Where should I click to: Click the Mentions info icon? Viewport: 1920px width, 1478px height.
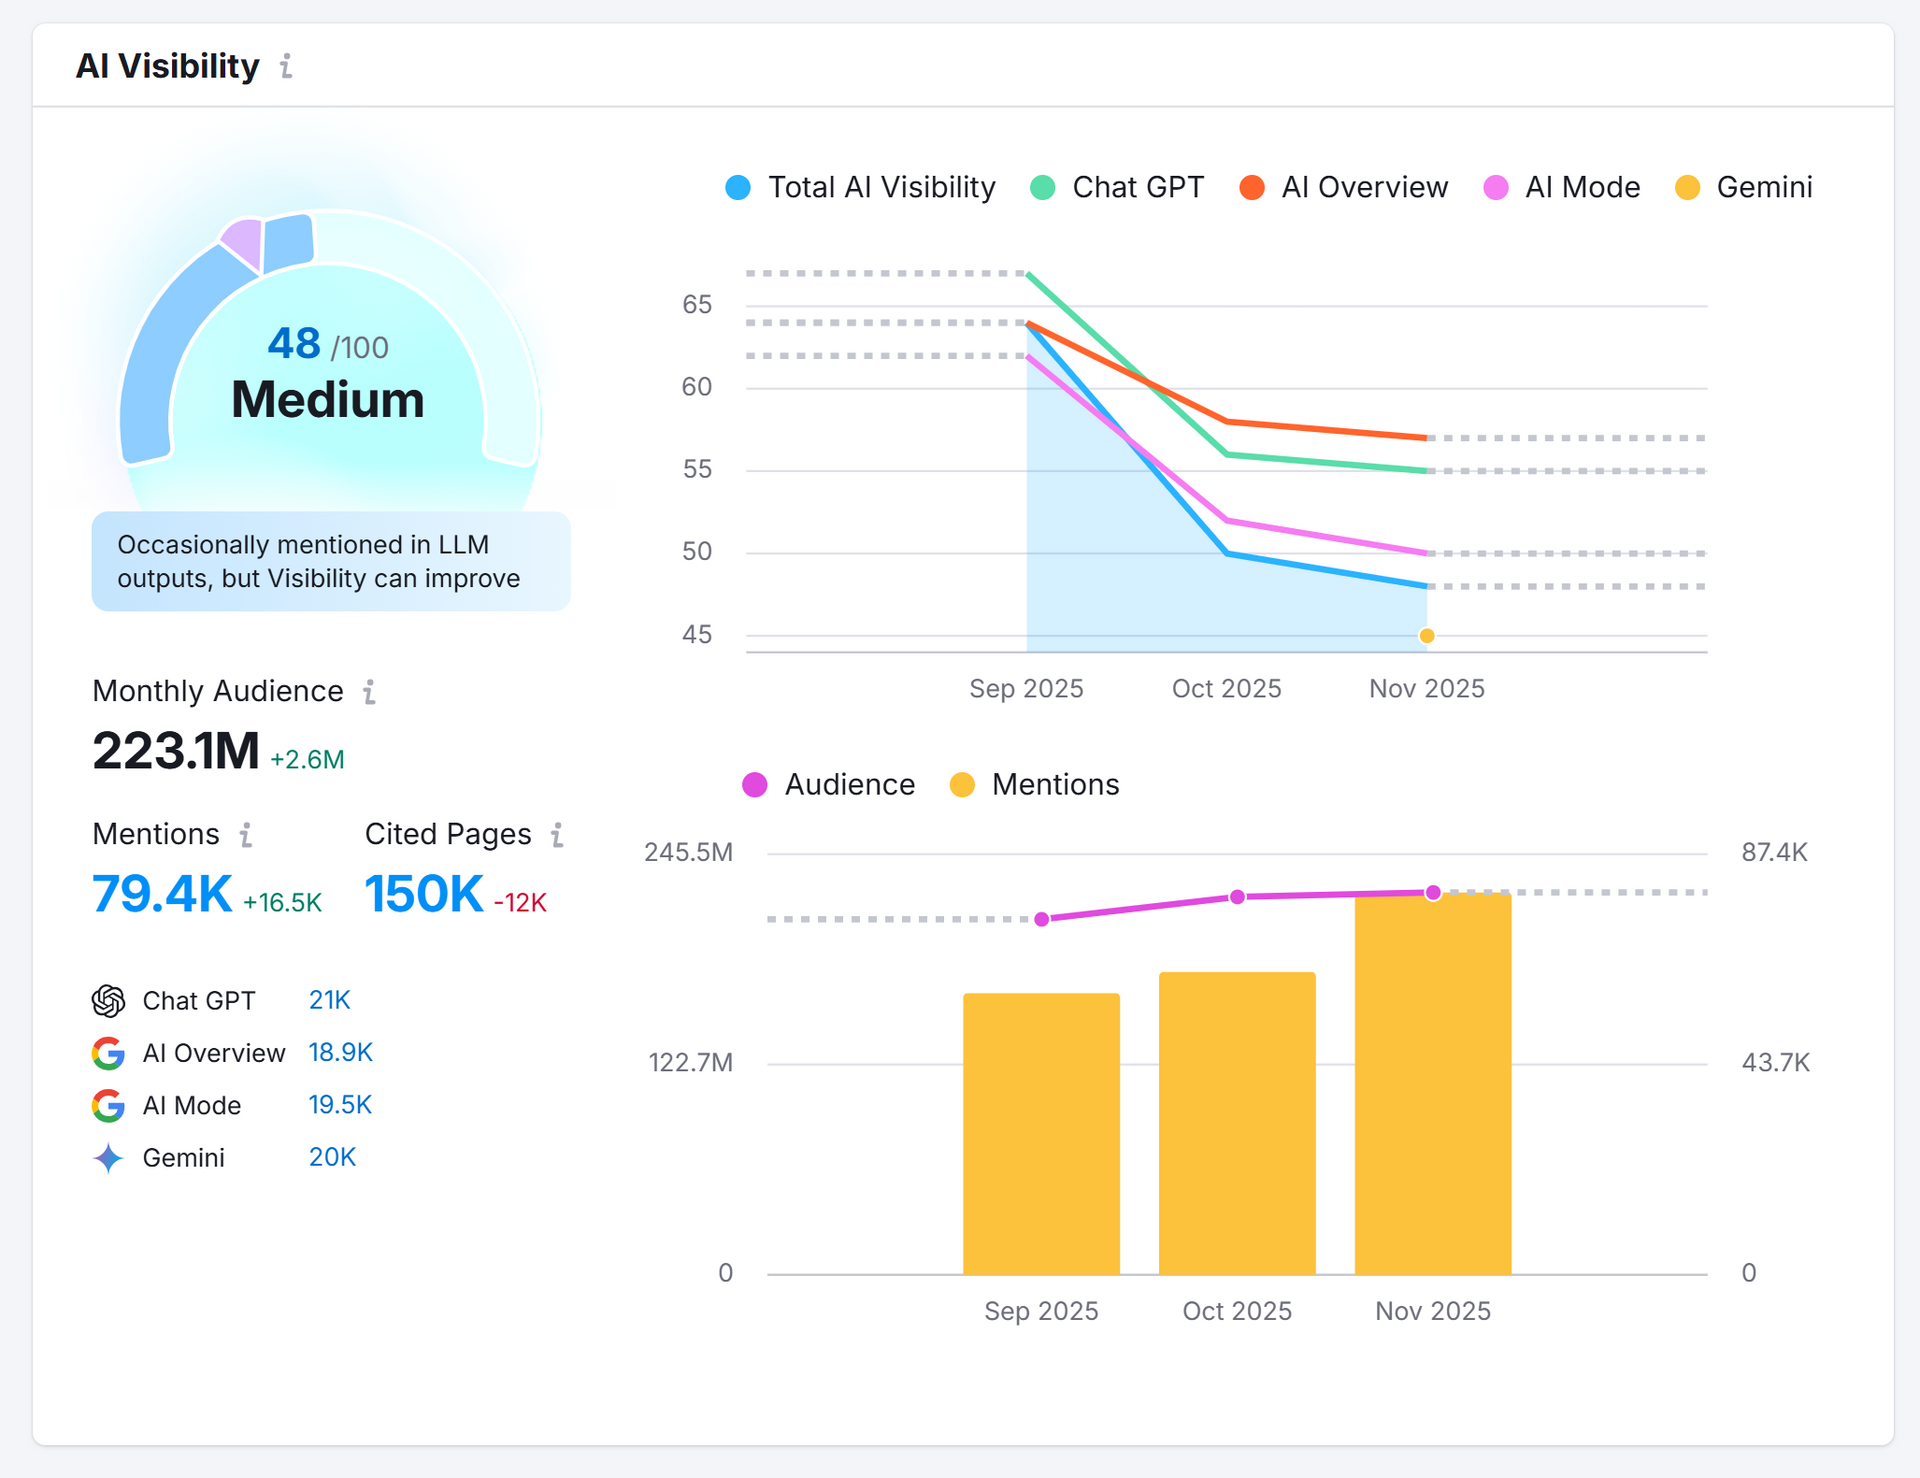[246, 835]
